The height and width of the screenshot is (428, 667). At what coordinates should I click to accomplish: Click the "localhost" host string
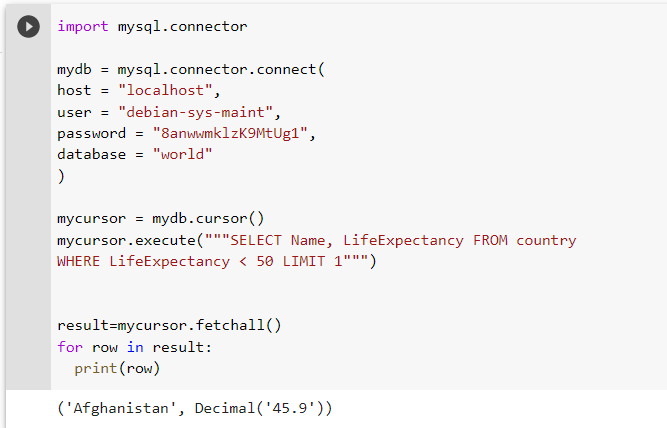point(165,91)
